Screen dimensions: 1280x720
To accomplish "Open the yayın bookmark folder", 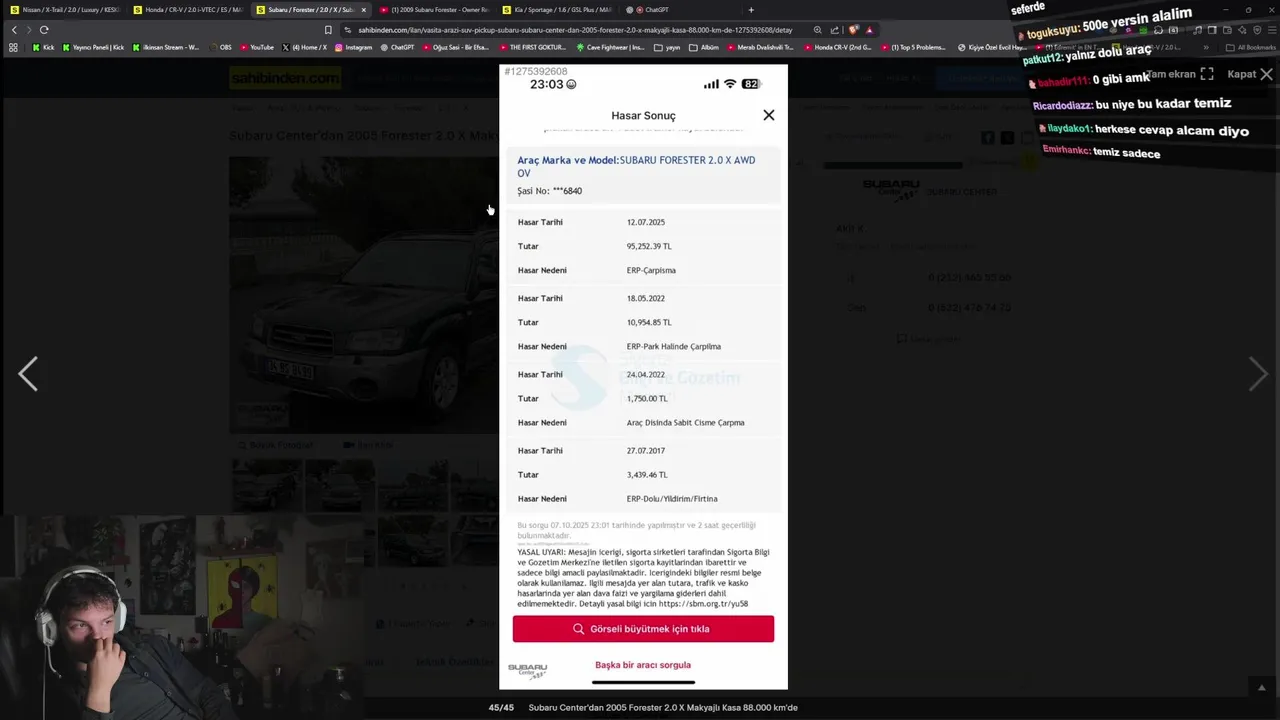I will 667,47.
